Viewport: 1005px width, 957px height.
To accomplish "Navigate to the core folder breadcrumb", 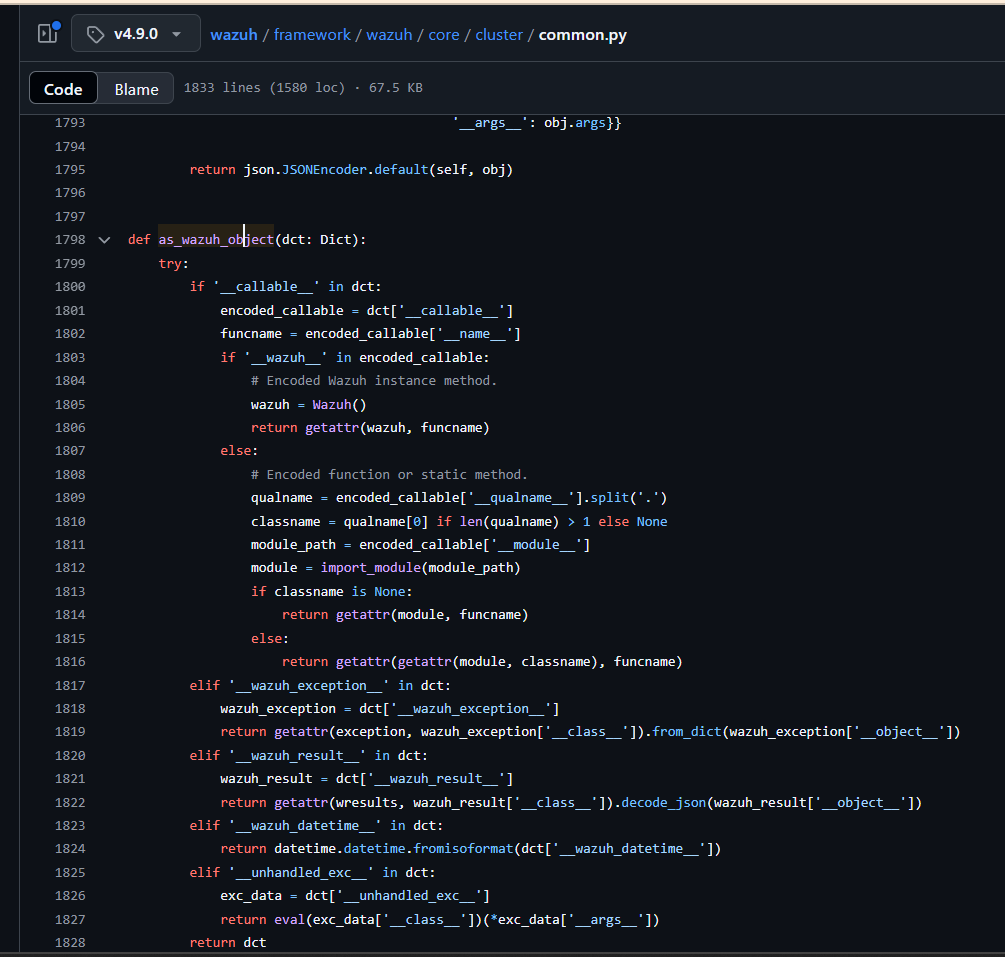I will pos(444,35).
